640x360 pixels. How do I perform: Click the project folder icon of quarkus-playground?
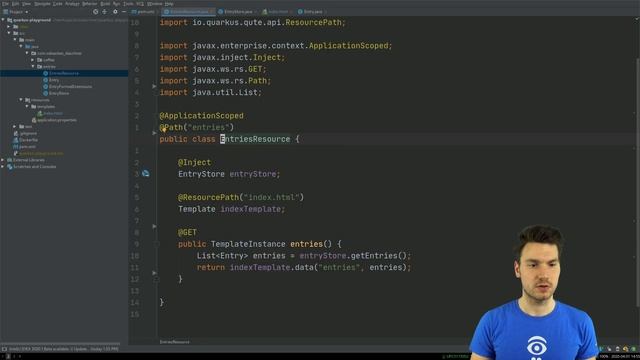tap(9, 20)
